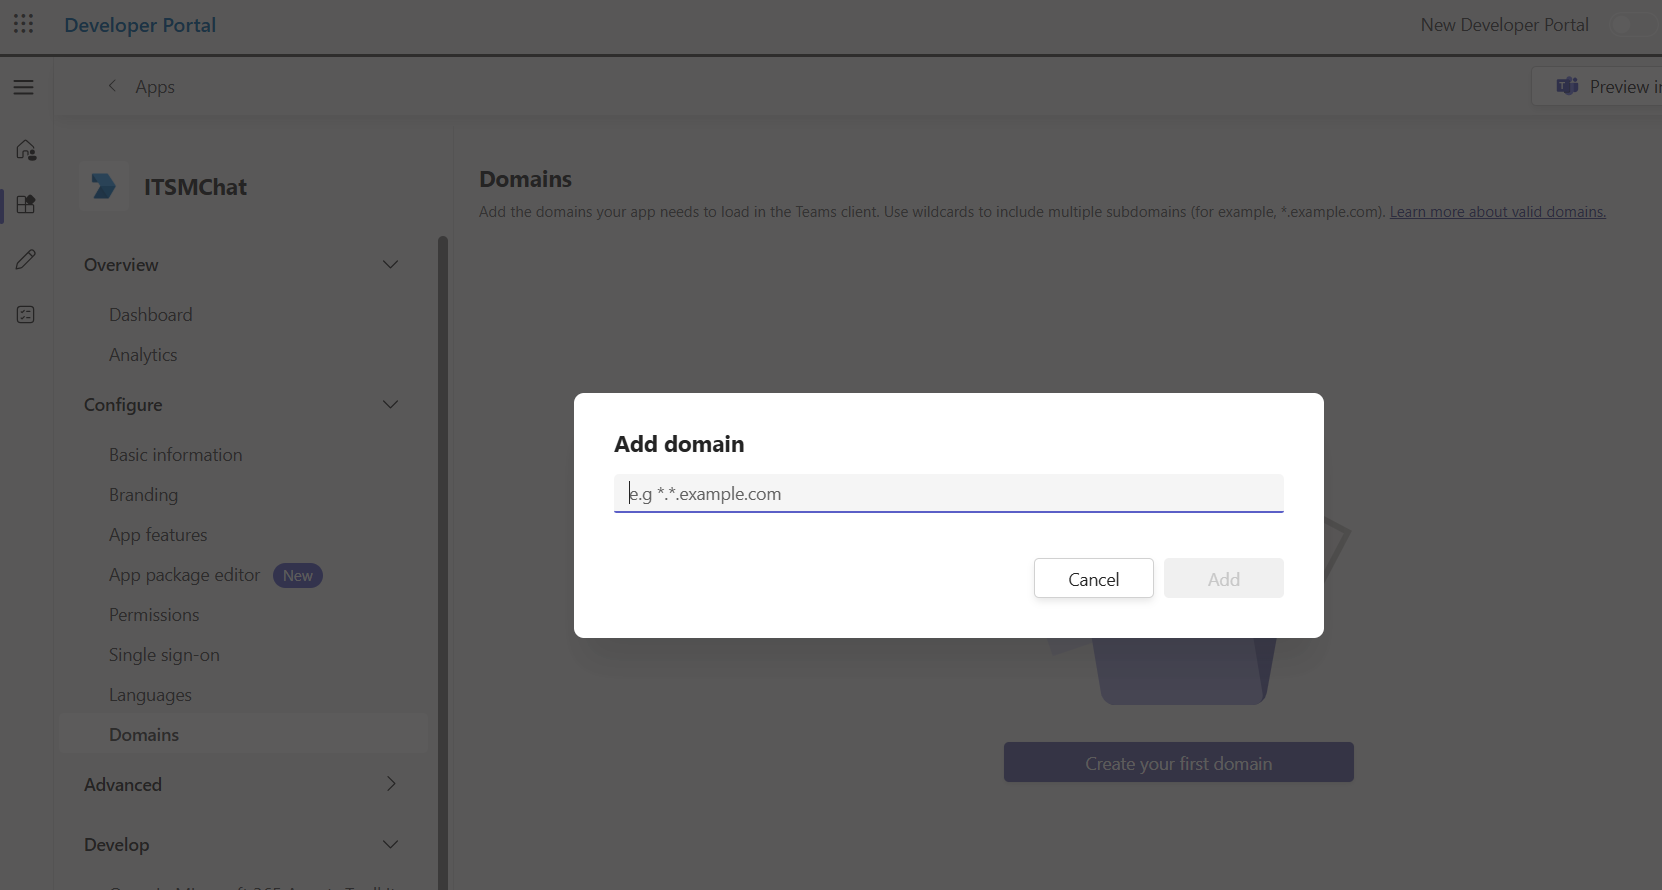Open the pencil Tools icon
The width and height of the screenshot is (1662, 890).
(26, 260)
